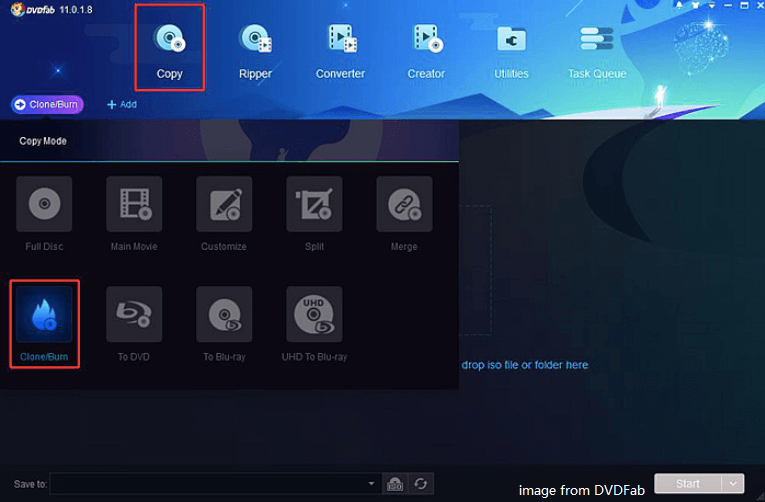Open the Utilities module
This screenshot has width=765, height=502.
(511, 51)
